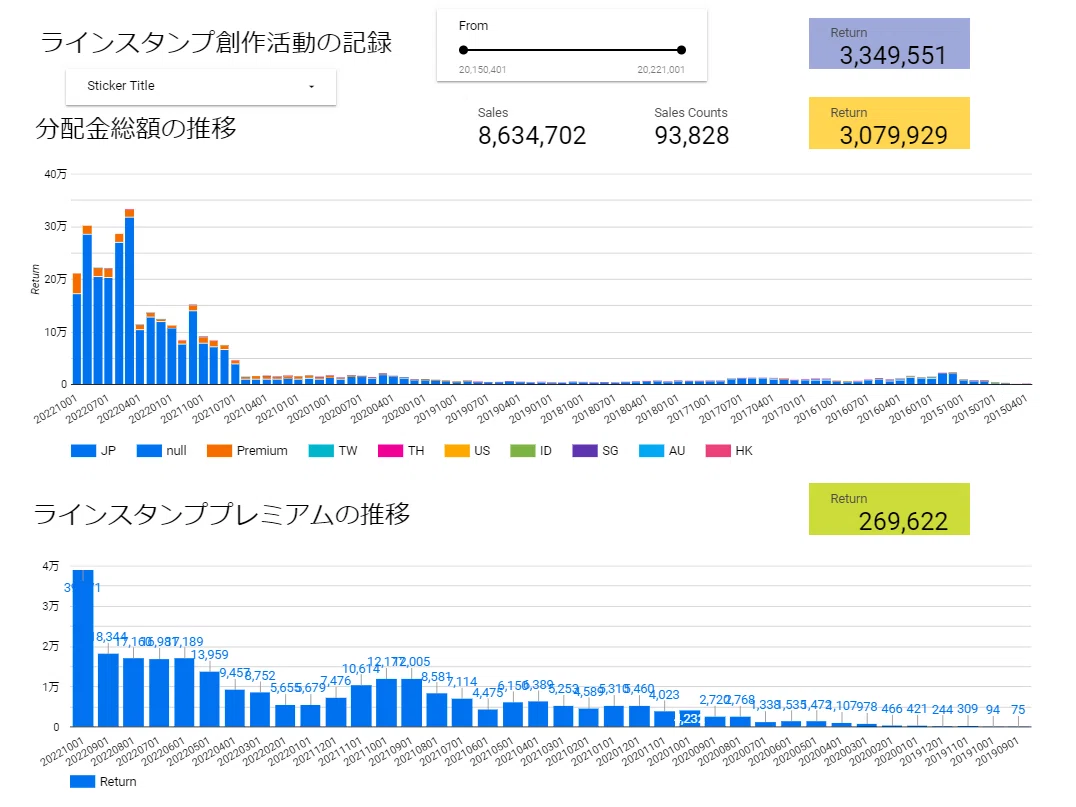Image resolution: width=1076 pixels, height=807 pixels.
Task: Click the Return y-axis title of top chart
Action: pos(35,279)
